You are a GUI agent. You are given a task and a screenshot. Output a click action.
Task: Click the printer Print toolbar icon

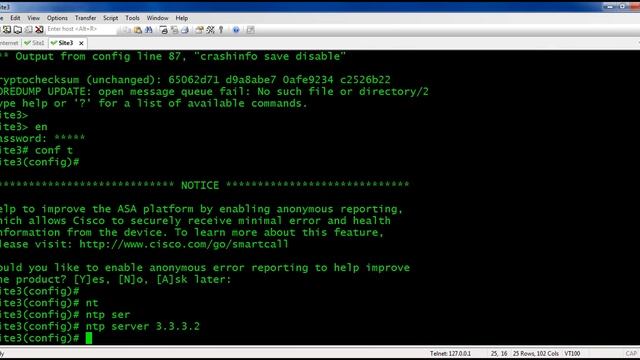coord(185,29)
